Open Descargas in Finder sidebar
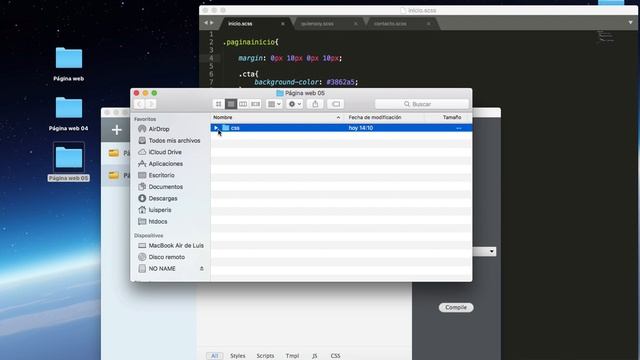 coord(163,198)
